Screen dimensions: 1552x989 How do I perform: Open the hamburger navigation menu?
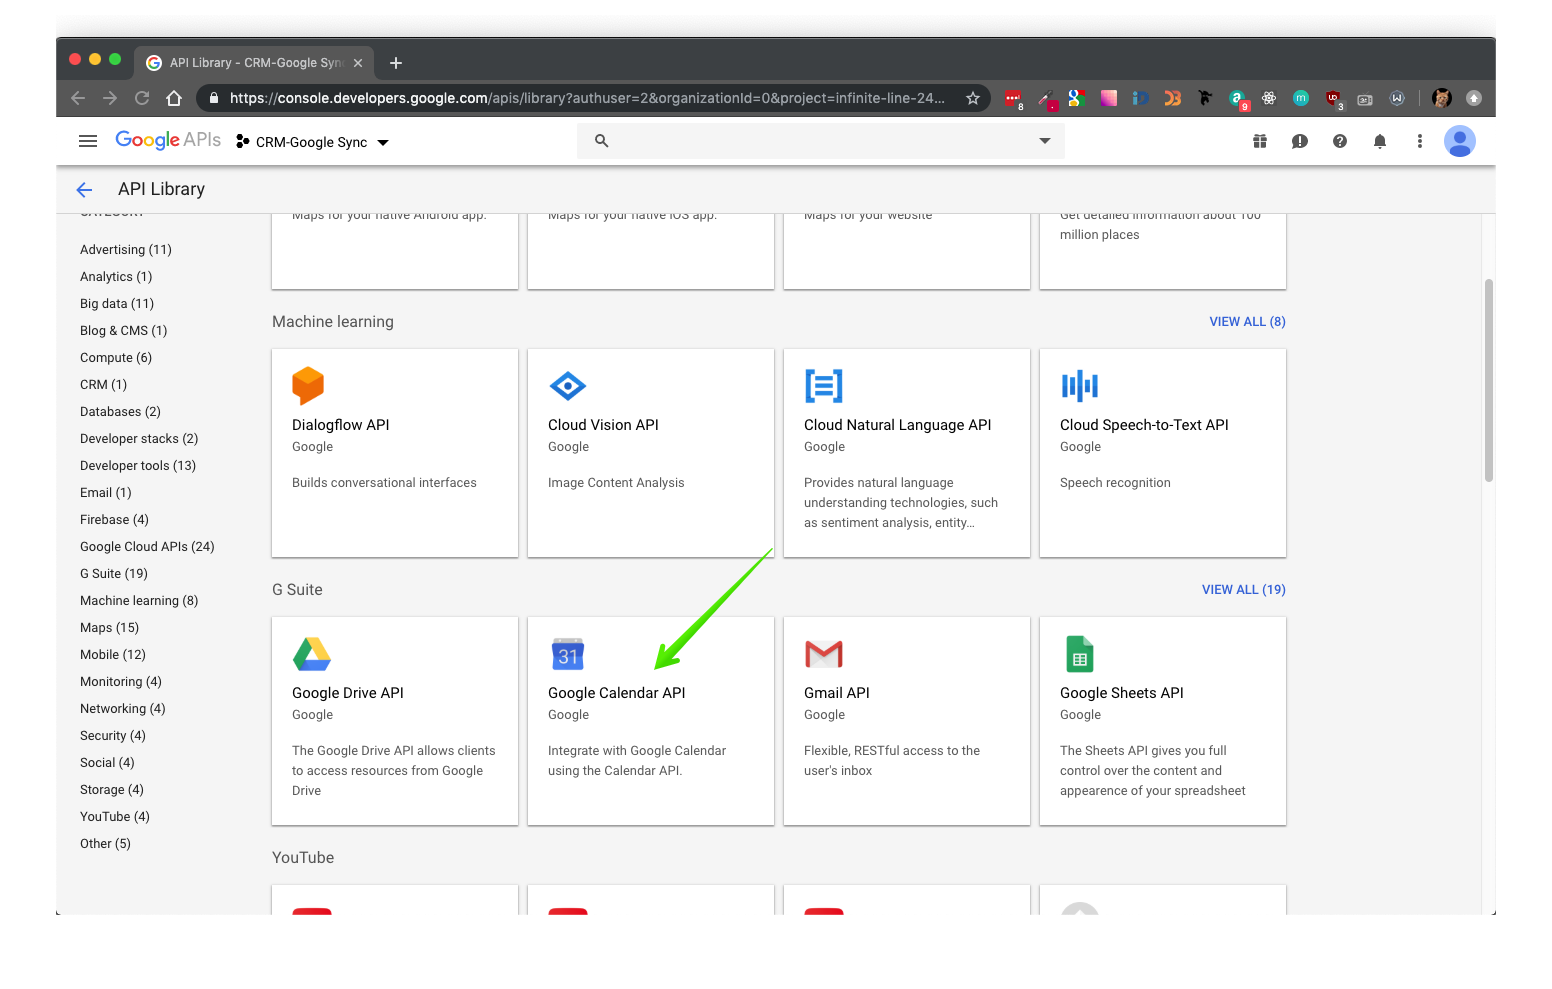88,141
